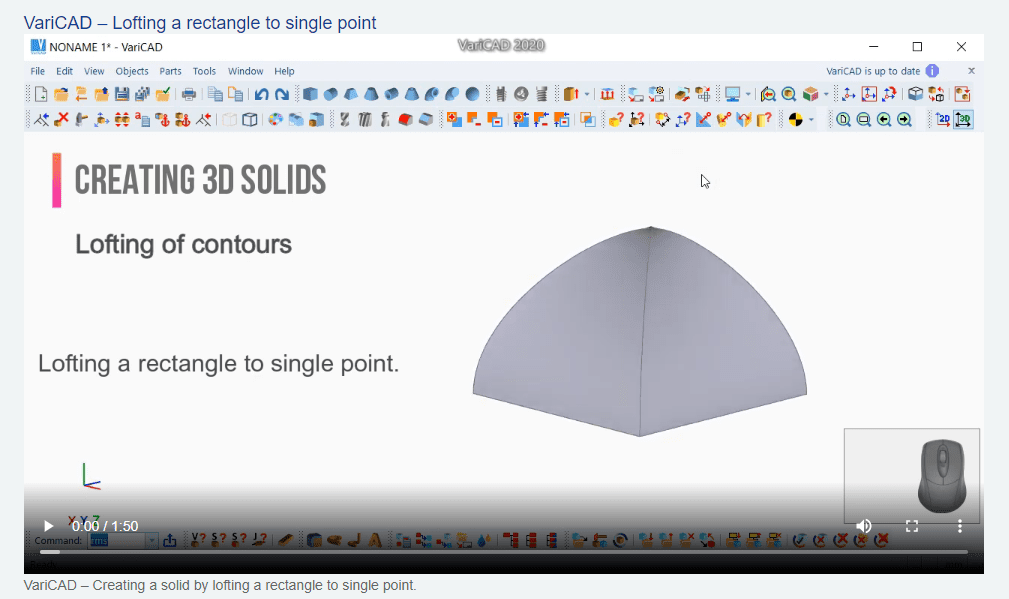1009x599 pixels.
Task: Click the 'VariCAD is up to date' text
Action: 873,71
